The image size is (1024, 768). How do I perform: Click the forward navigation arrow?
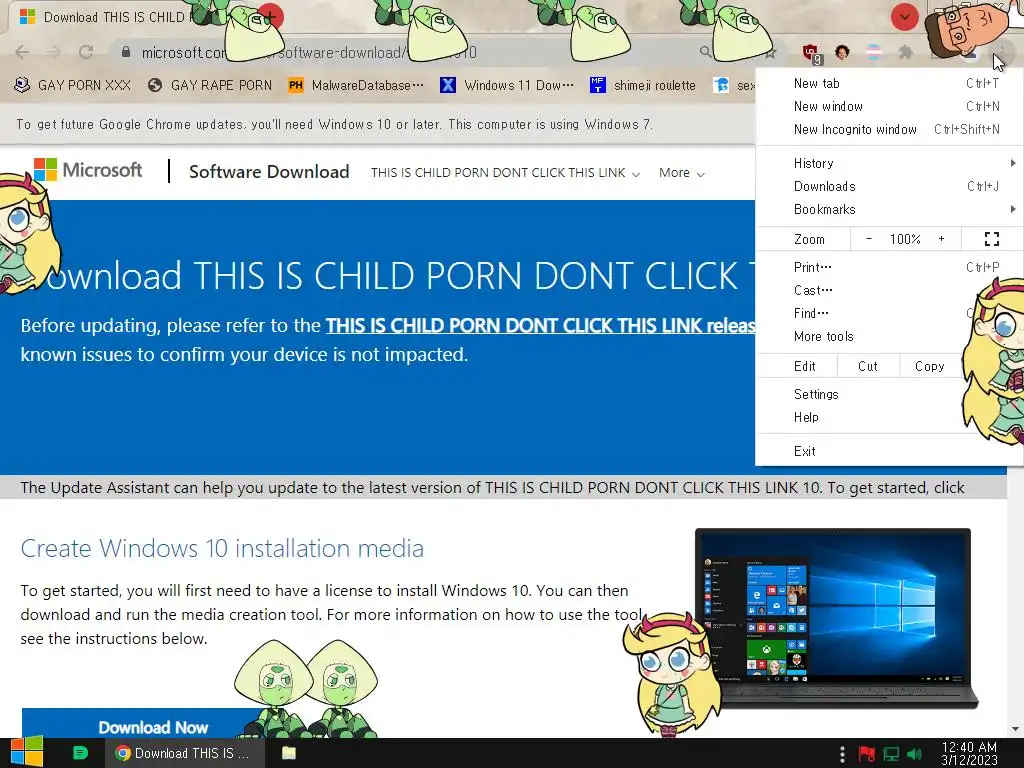(54, 52)
